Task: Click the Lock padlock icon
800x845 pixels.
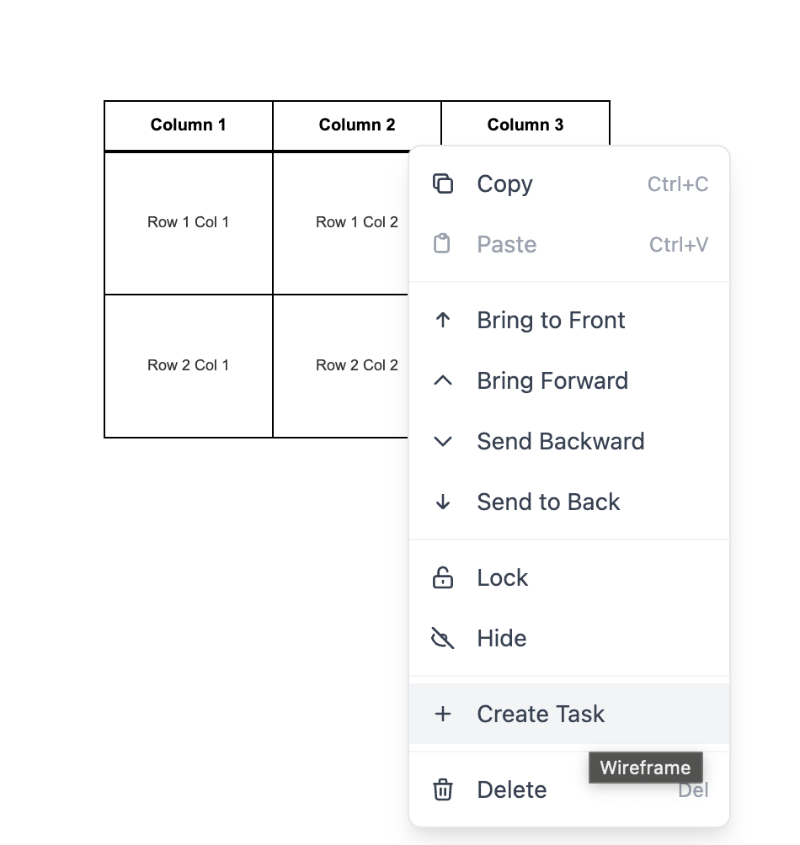Action: click(x=442, y=578)
